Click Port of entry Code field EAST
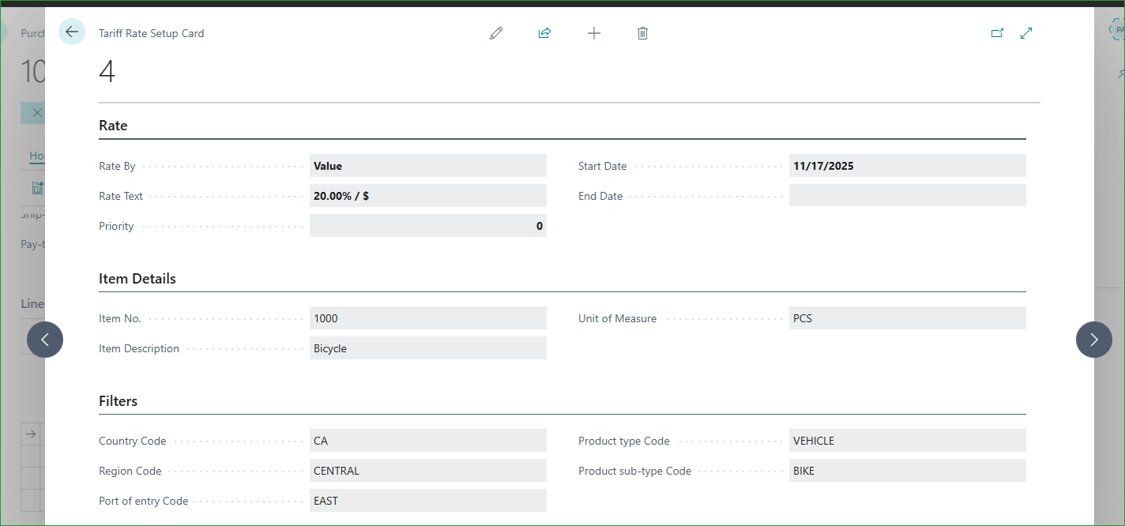This screenshot has height=526, width=1125. click(x=428, y=501)
